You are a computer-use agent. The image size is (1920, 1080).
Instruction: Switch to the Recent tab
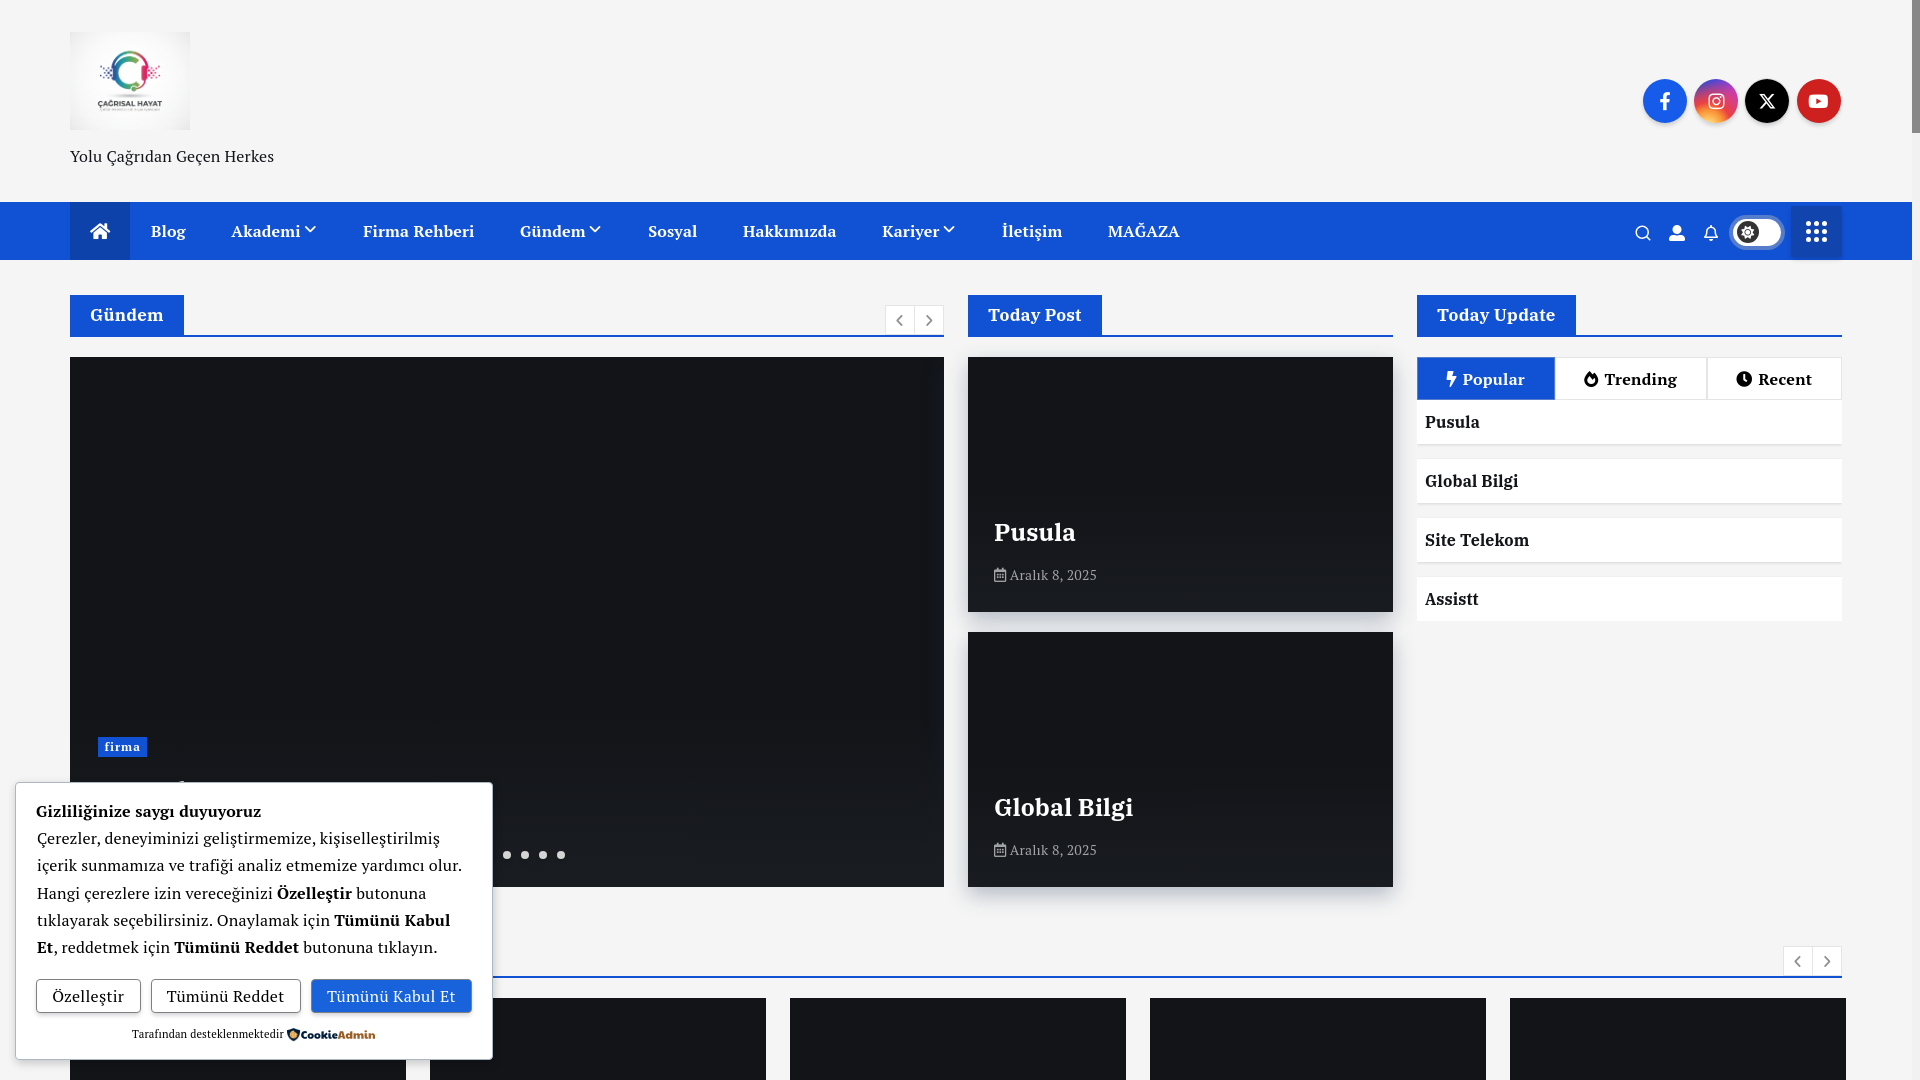[1774, 379]
